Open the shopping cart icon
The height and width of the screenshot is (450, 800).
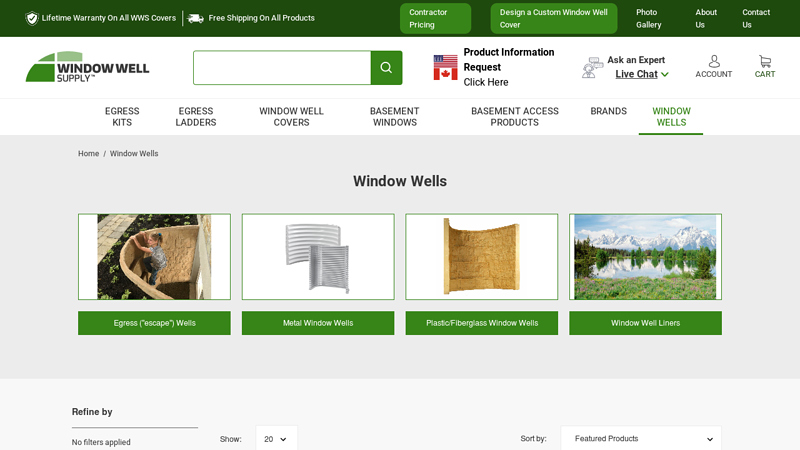tap(765, 62)
